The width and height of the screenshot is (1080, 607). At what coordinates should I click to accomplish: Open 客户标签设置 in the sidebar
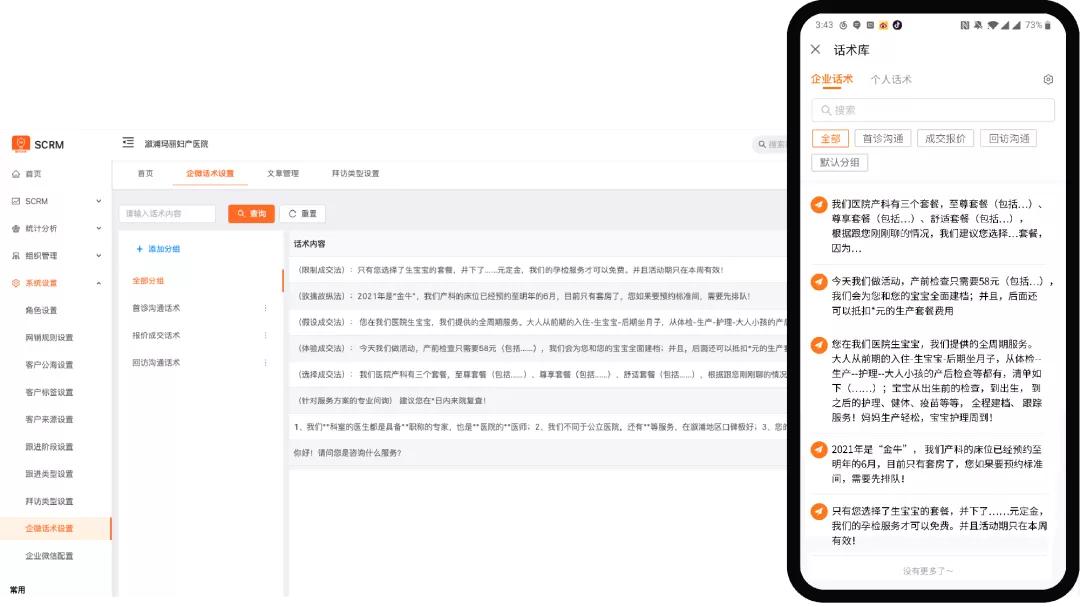click(x=49, y=392)
